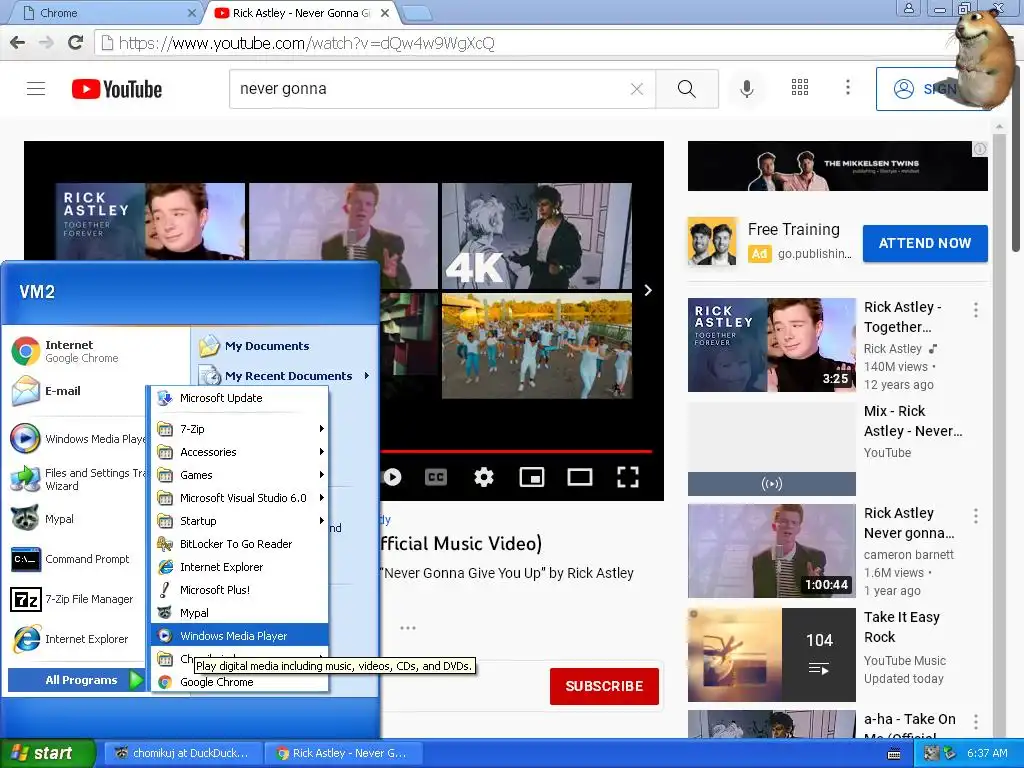1024x768 pixels.
Task: Open the 4K end-screen video thumbnail
Action: pos(537,235)
